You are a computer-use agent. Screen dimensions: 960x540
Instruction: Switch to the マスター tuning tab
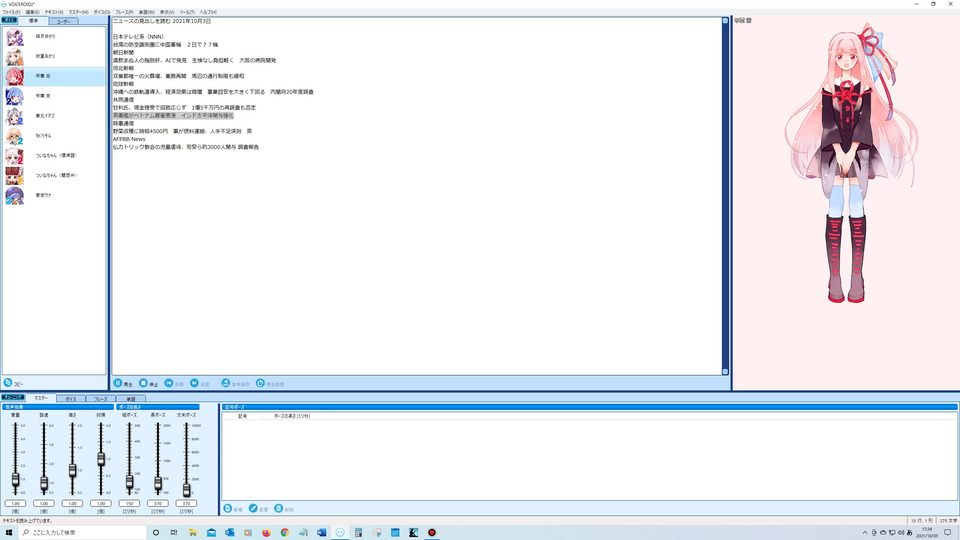coord(40,398)
